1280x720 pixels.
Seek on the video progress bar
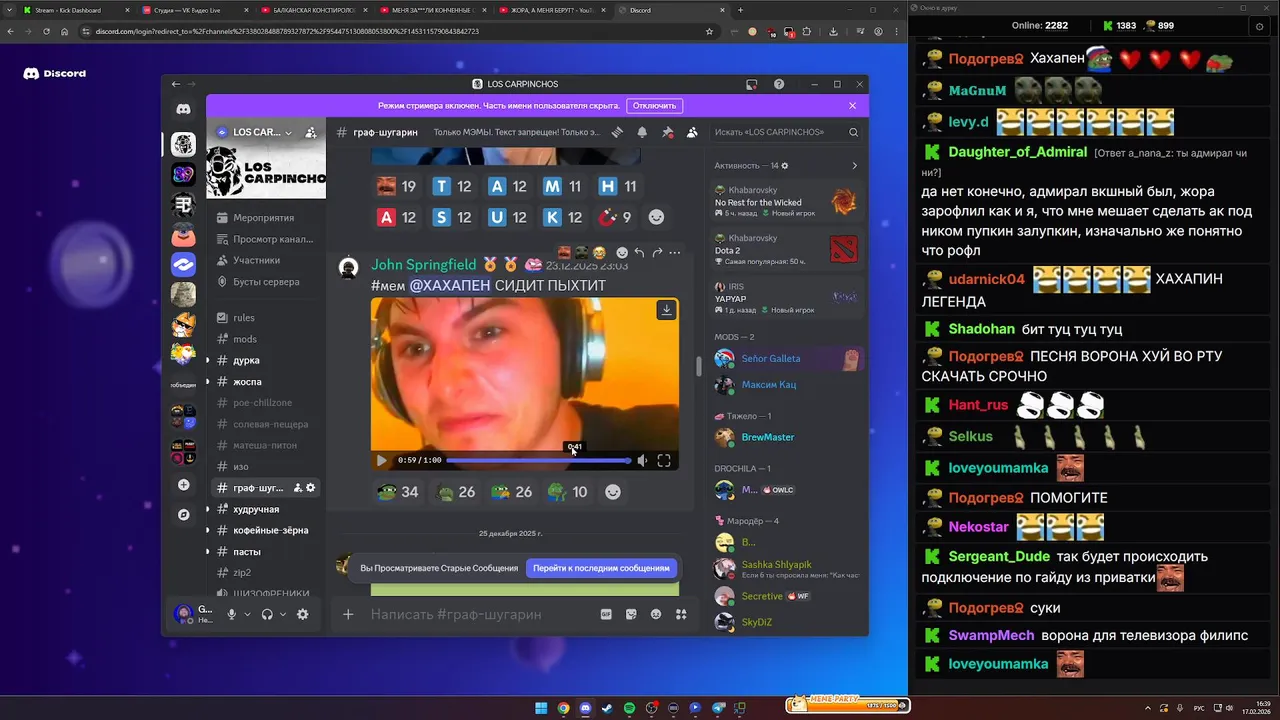pos(538,460)
